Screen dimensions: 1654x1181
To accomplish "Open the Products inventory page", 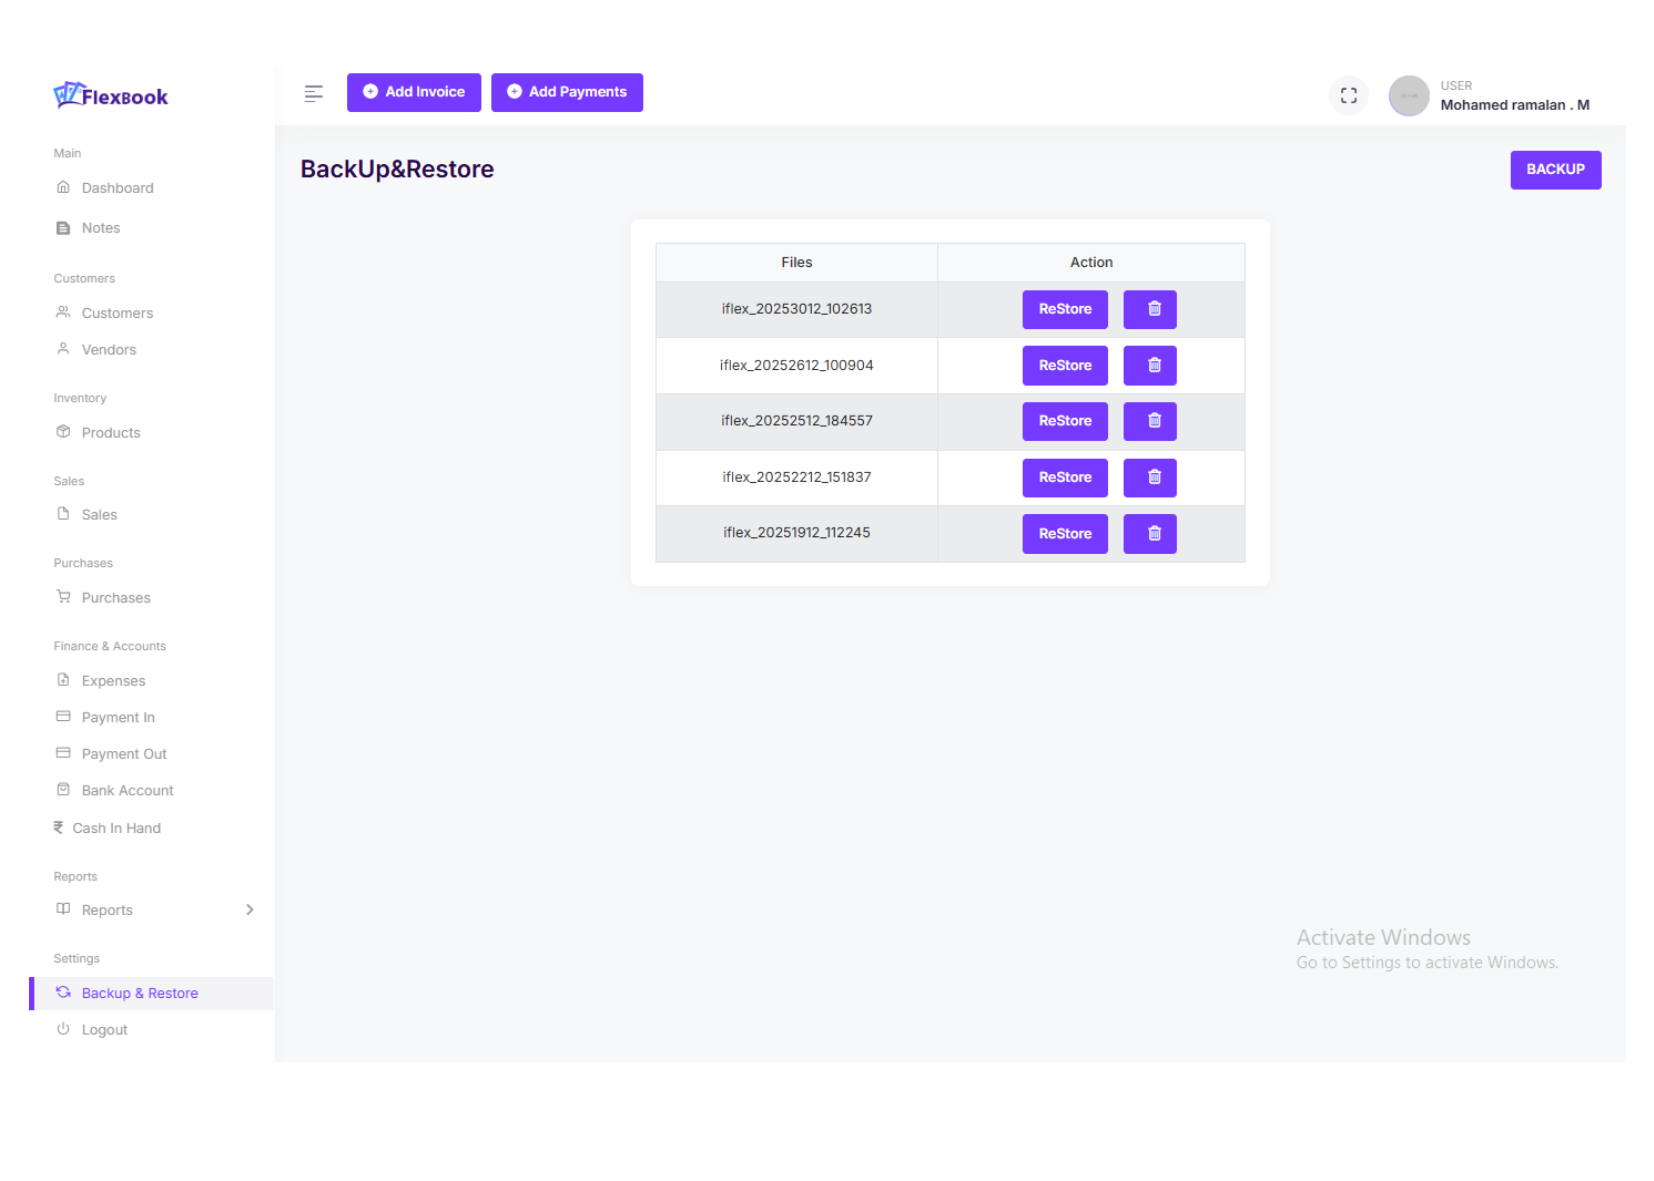I will coord(111,433).
